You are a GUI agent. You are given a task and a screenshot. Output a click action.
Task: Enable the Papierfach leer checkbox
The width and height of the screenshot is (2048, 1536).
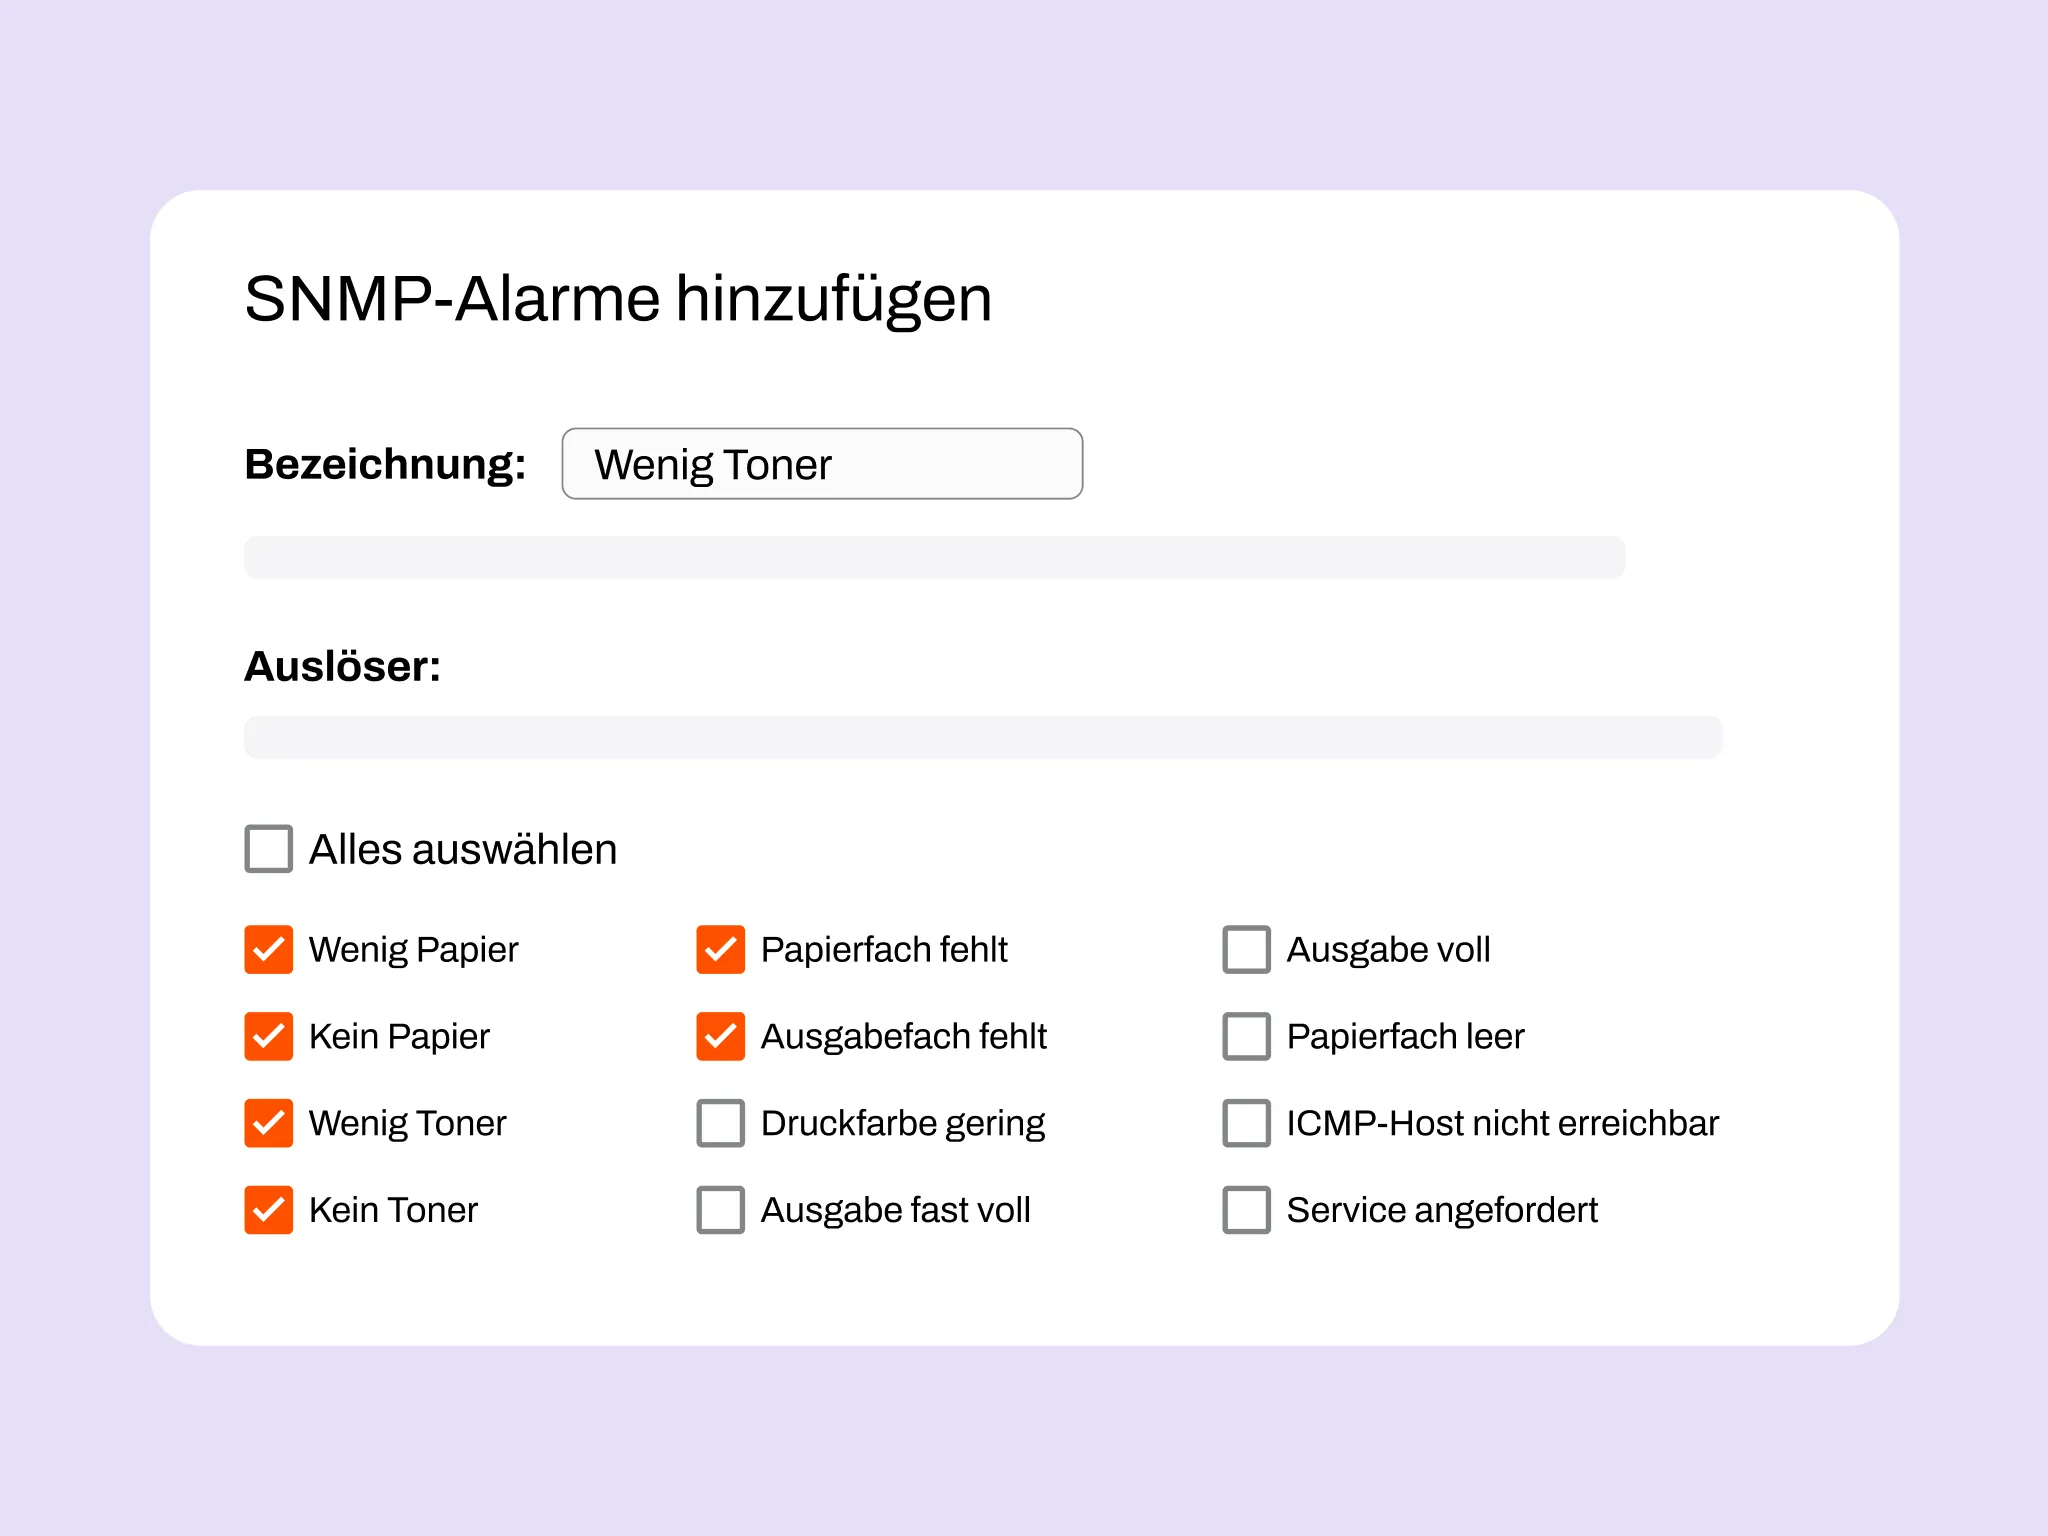point(1247,1036)
